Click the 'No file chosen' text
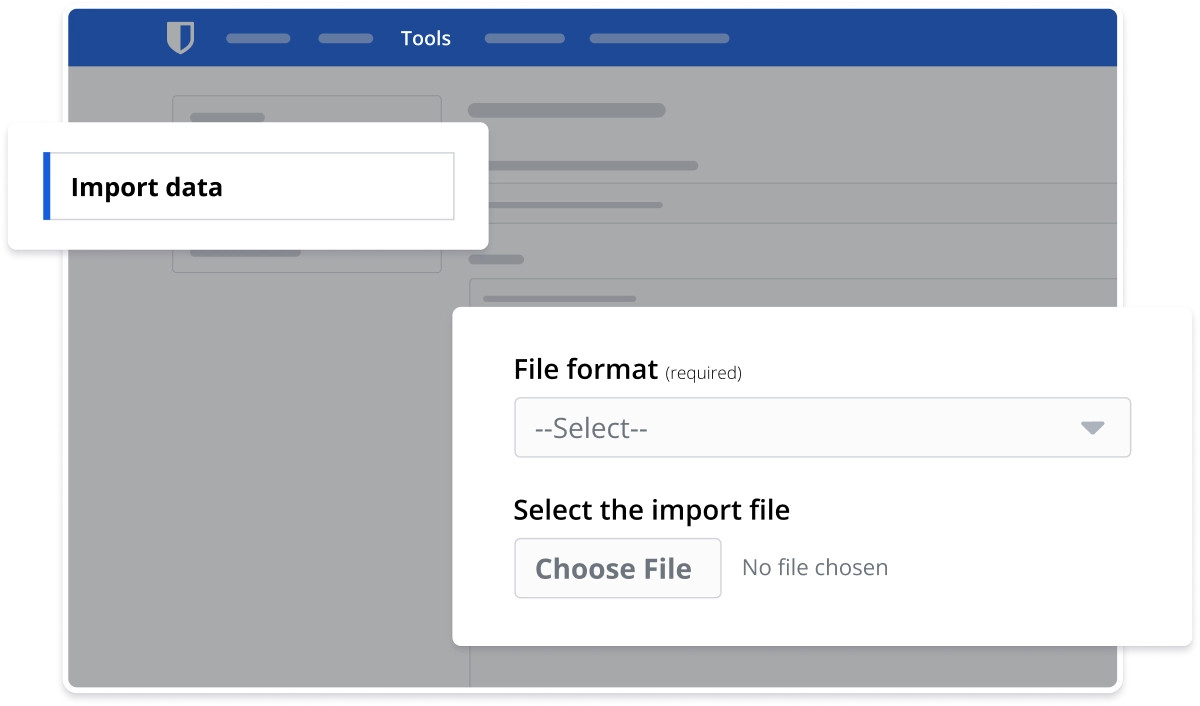1200x706 pixels. pos(814,568)
